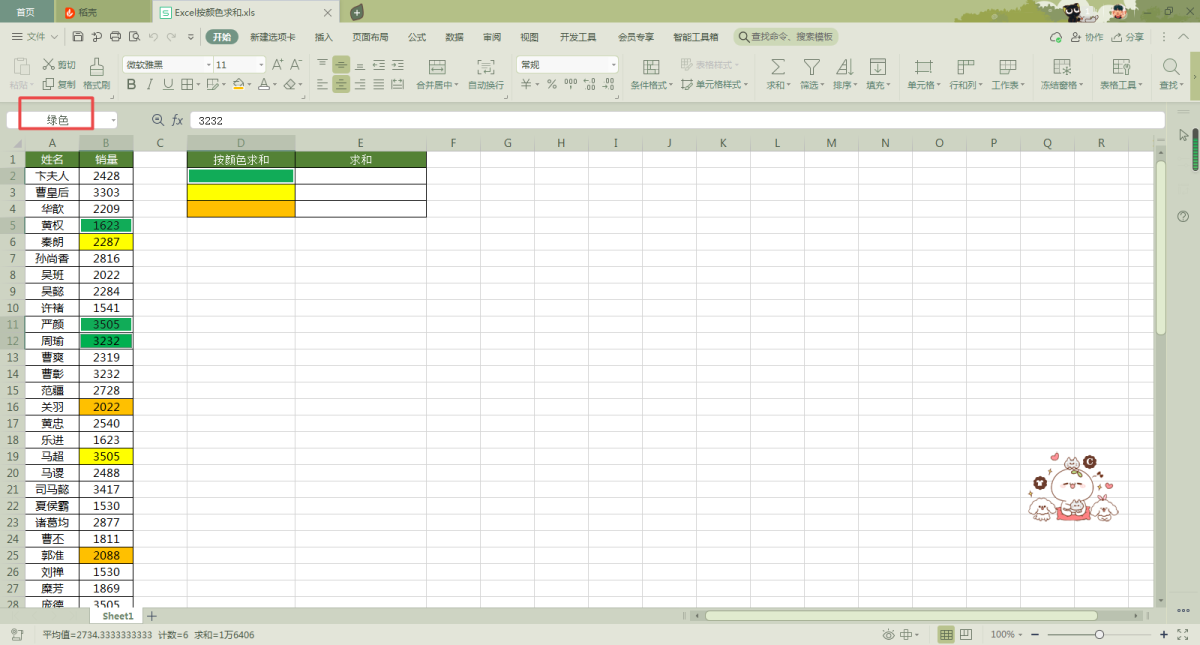Viewport: 1200px width, 645px height.
Task: Click the Print icon in quick access toolbar
Action: [x=115, y=37]
